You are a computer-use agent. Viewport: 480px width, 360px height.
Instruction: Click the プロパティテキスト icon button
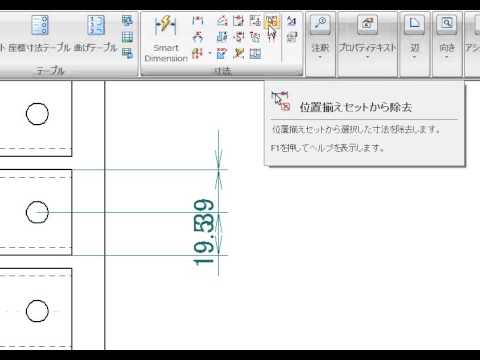click(x=367, y=24)
